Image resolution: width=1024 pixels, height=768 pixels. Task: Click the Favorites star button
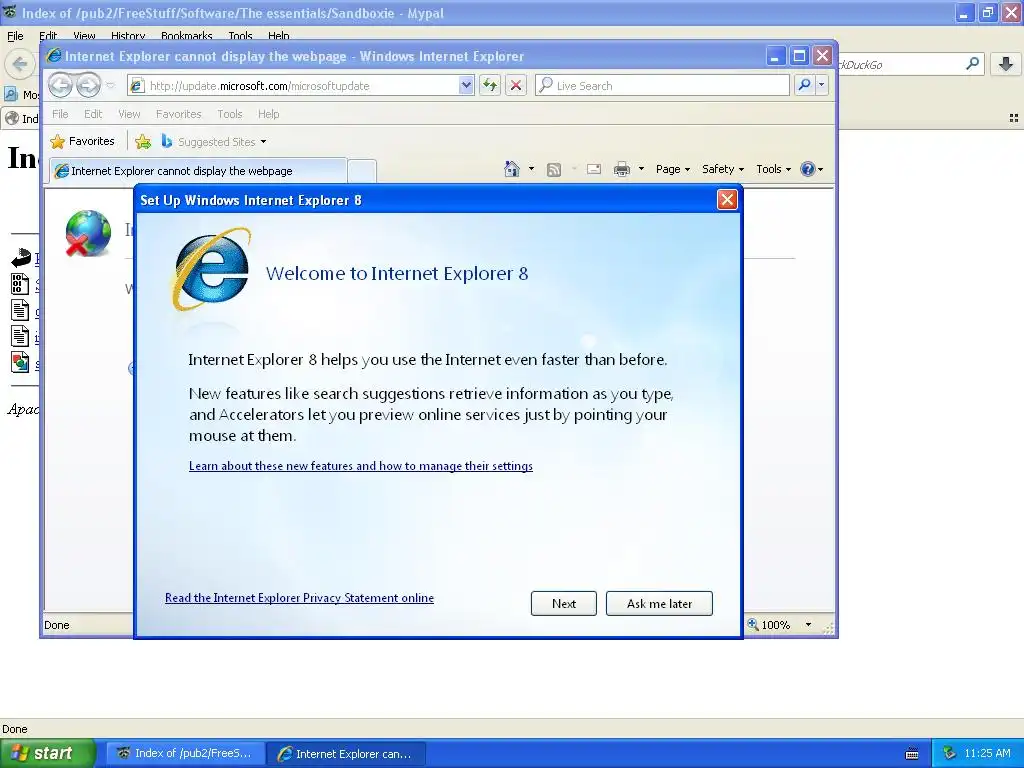click(82, 141)
